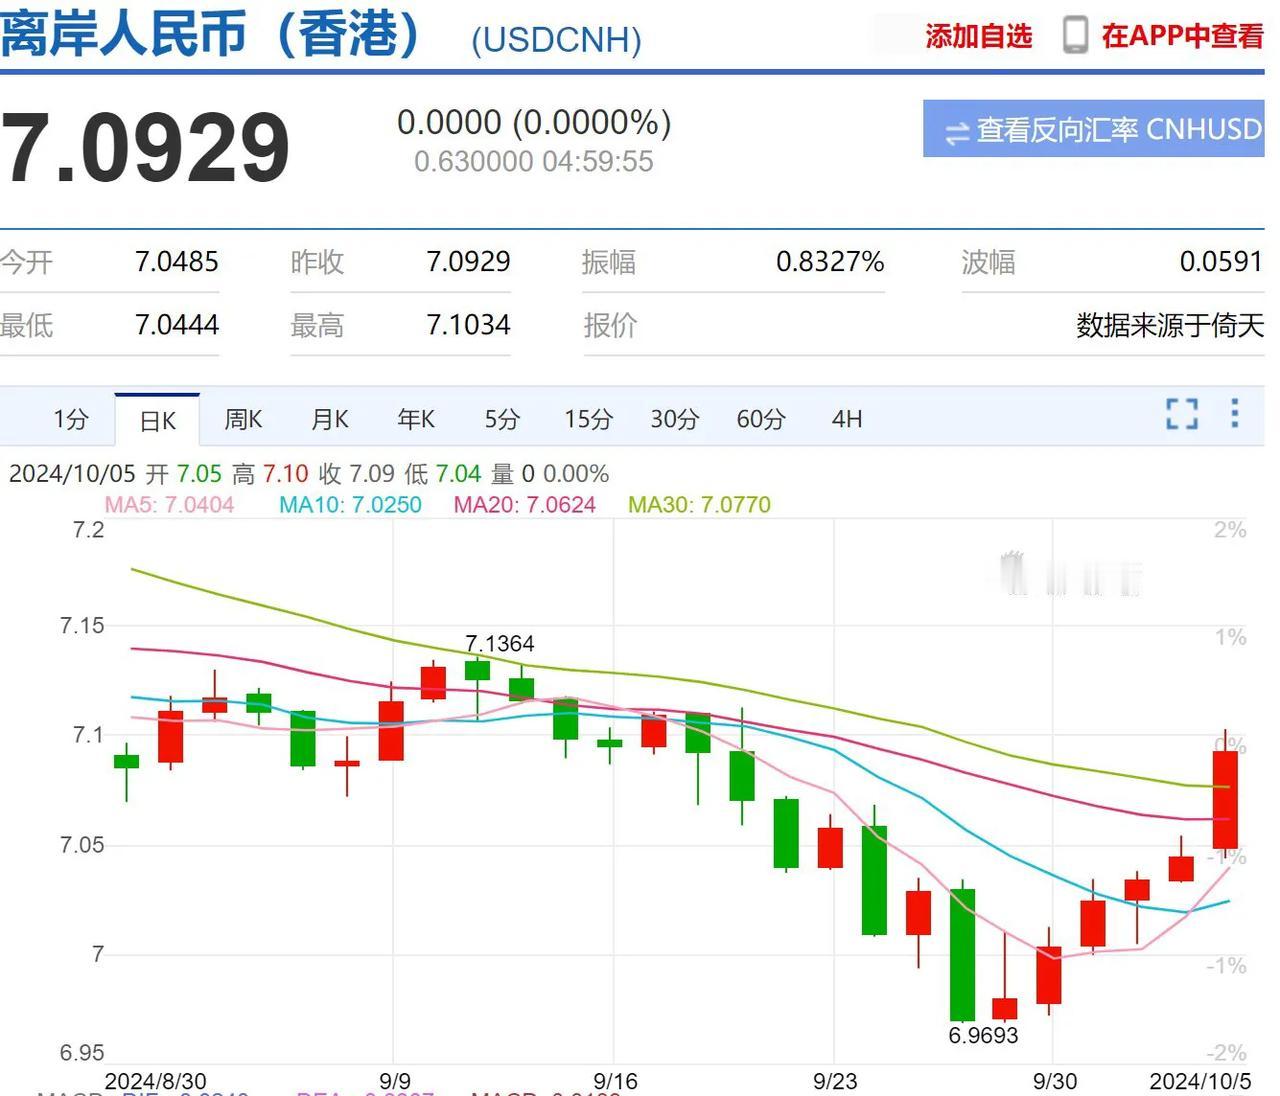The width and height of the screenshot is (1280, 1096).
Task: Click the 昨收 value 7.0929
Action: 468,262
